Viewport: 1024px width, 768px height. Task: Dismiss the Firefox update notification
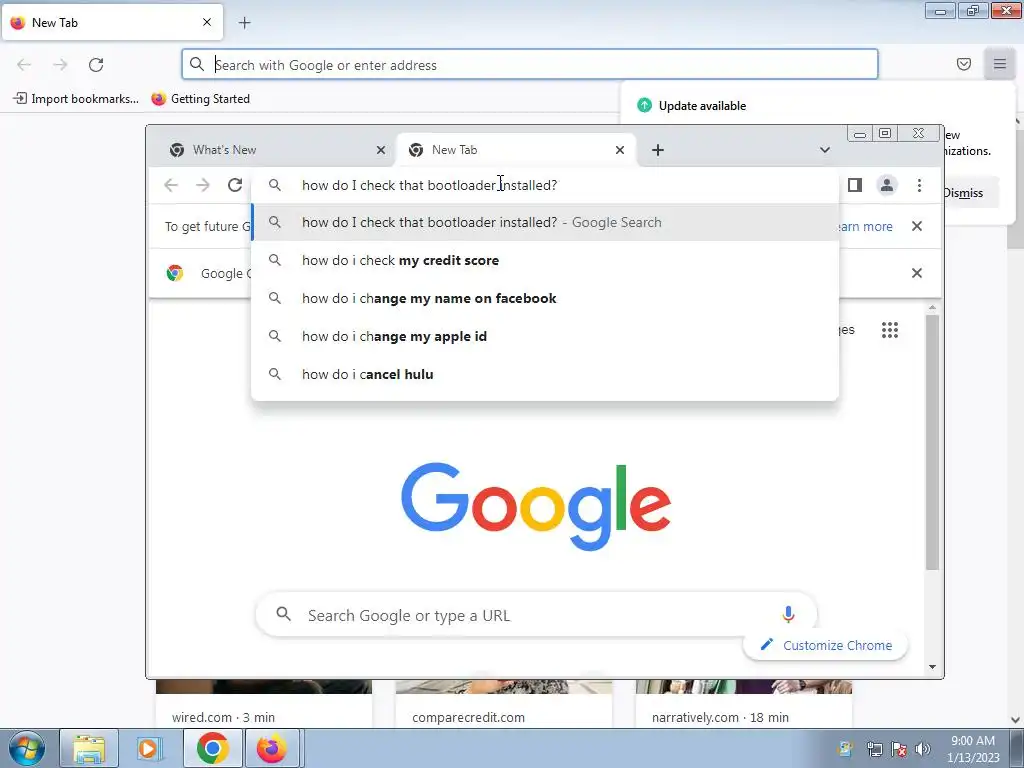coord(963,193)
